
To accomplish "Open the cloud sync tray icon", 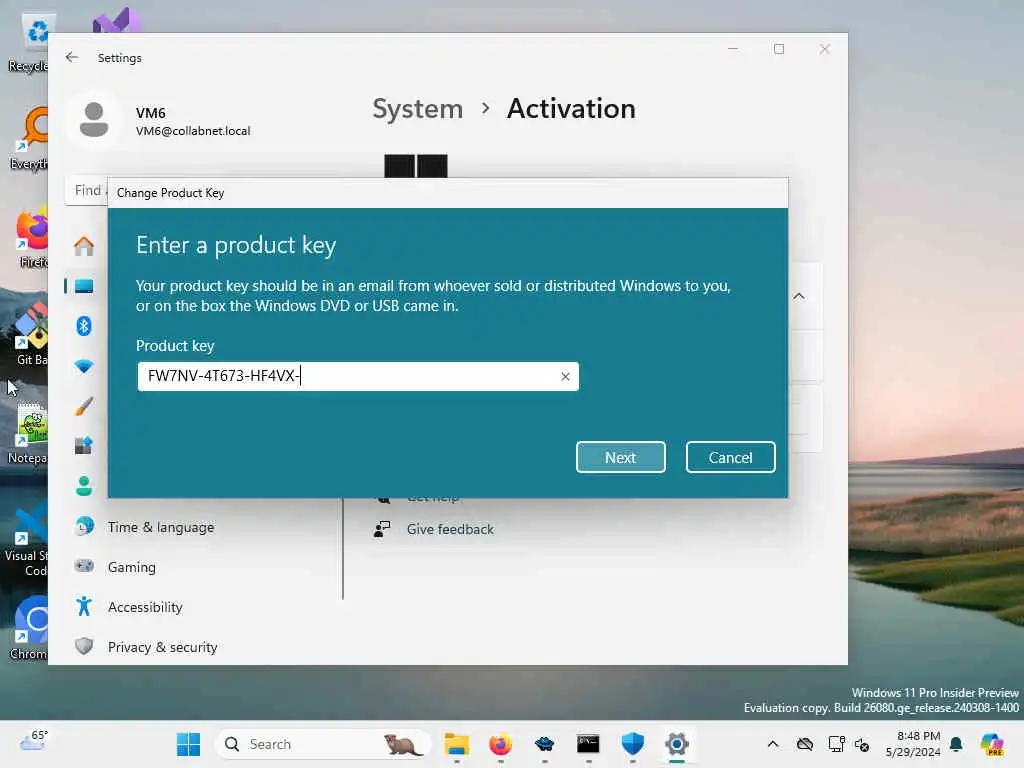I will click(x=805, y=744).
